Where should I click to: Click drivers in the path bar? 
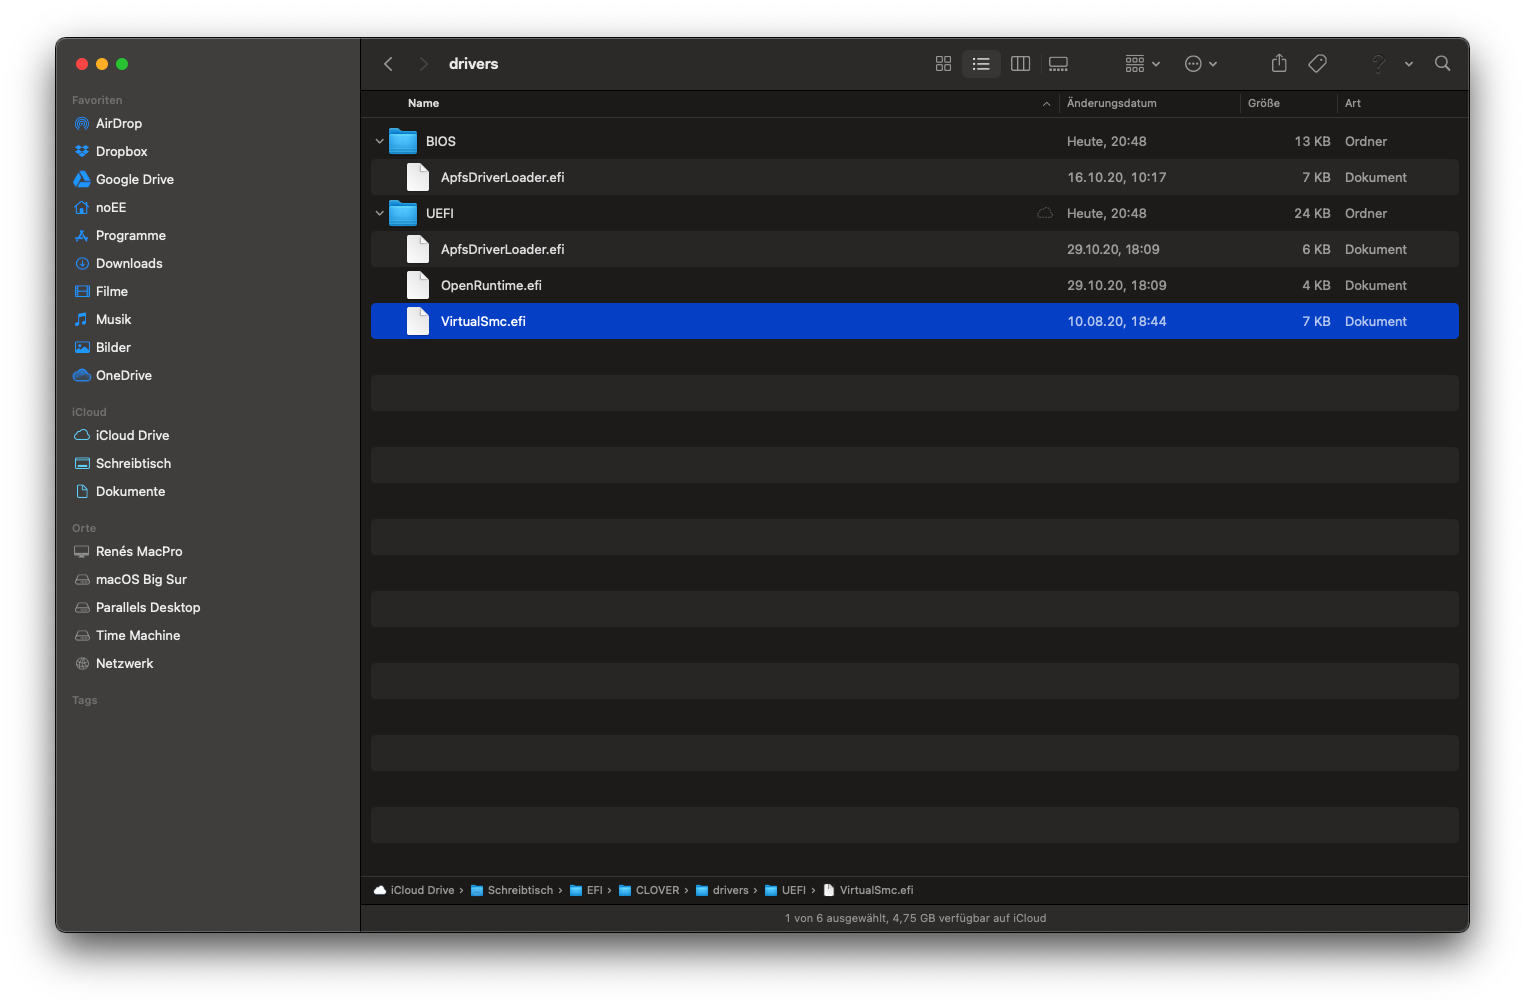pyautogui.click(x=722, y=890)
